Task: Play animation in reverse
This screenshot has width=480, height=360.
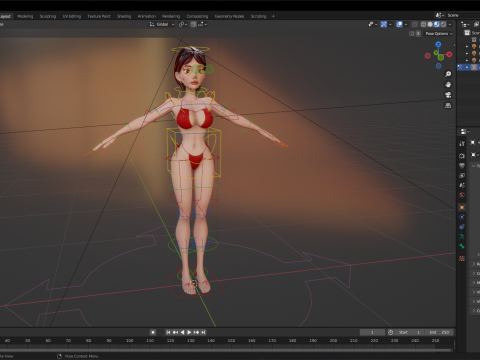Action: tap(182, 332)
